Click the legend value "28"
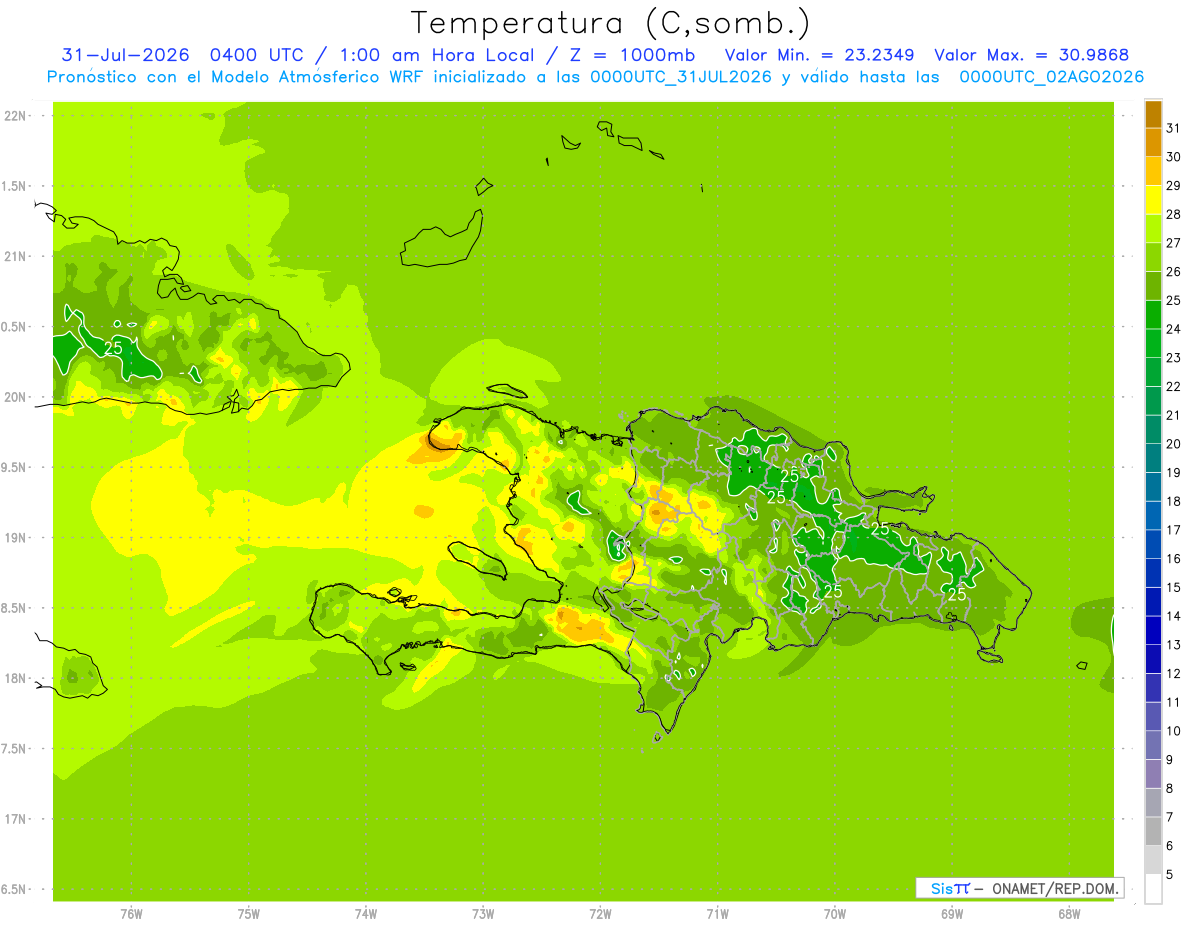 click(x=1173, y=214)
